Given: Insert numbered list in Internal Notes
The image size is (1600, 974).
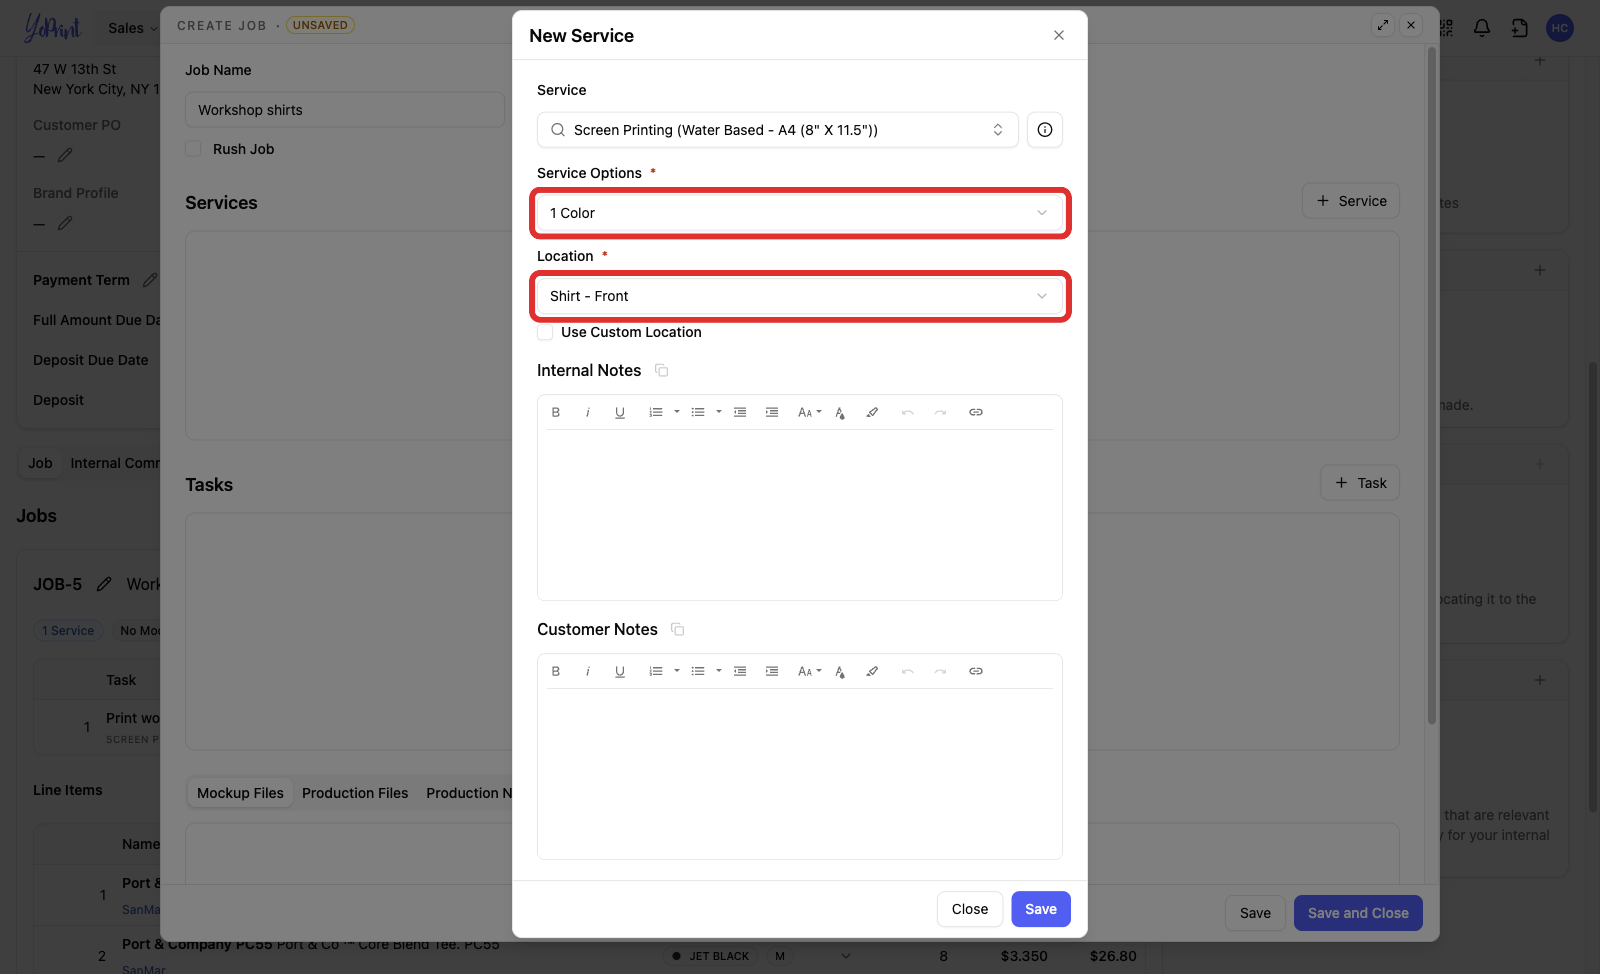Looking at the screenshot, I should click(x=656, y=412).
